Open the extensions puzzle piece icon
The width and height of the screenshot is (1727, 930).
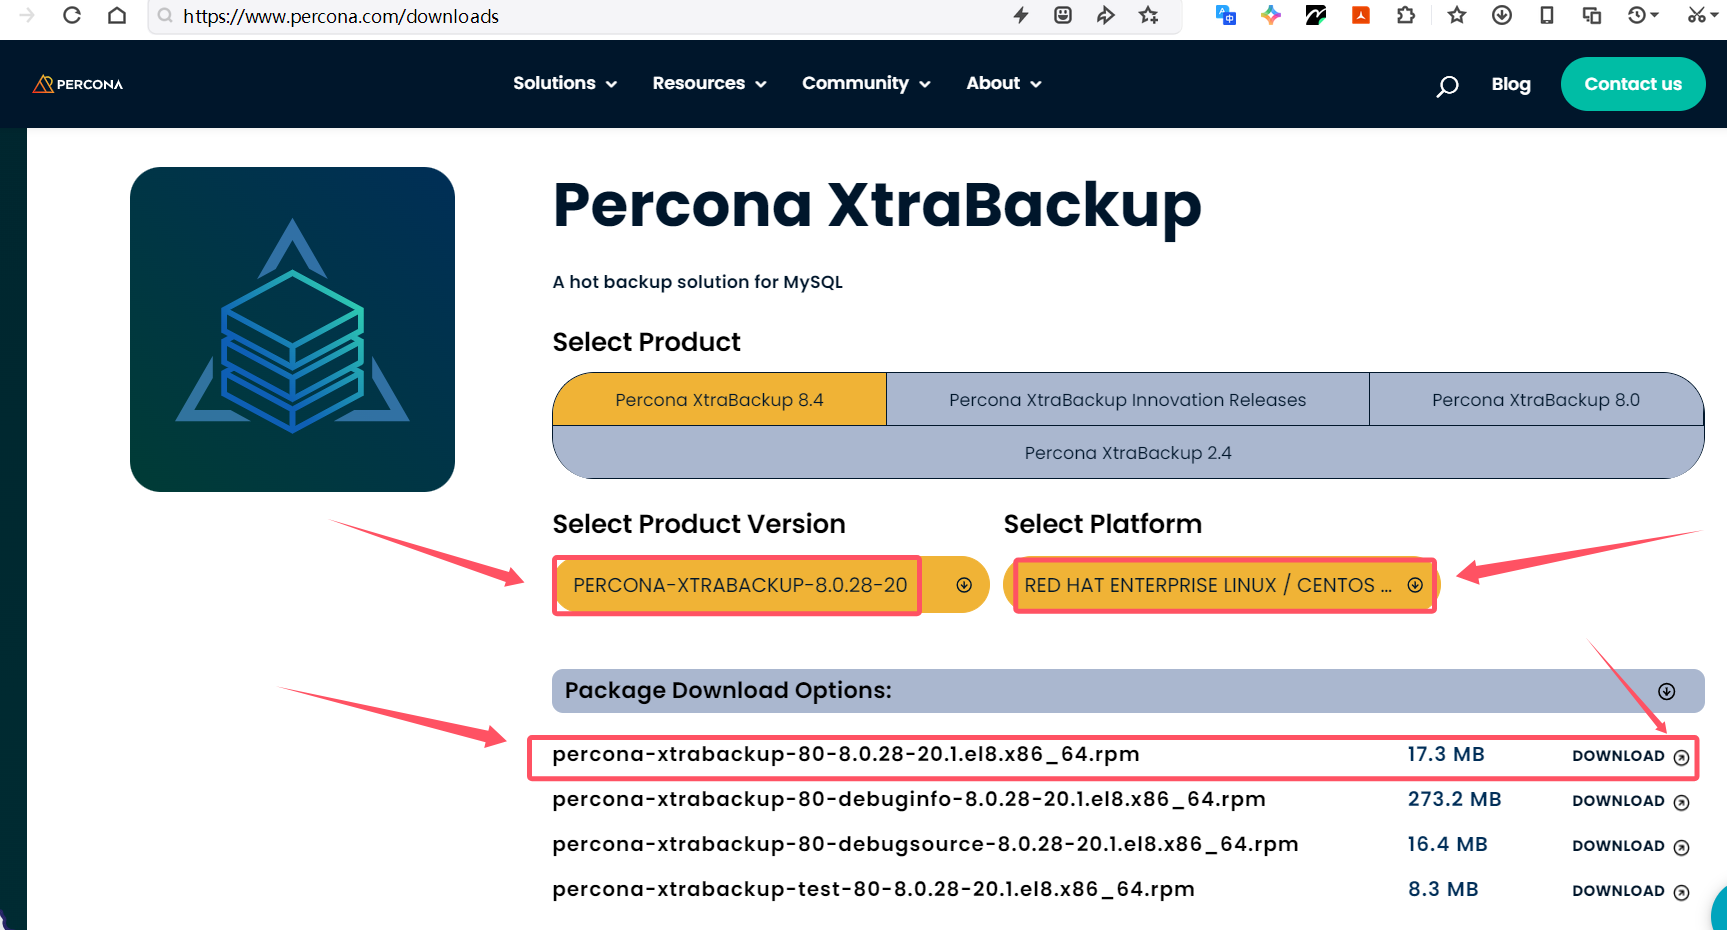tap(1406, 15)
